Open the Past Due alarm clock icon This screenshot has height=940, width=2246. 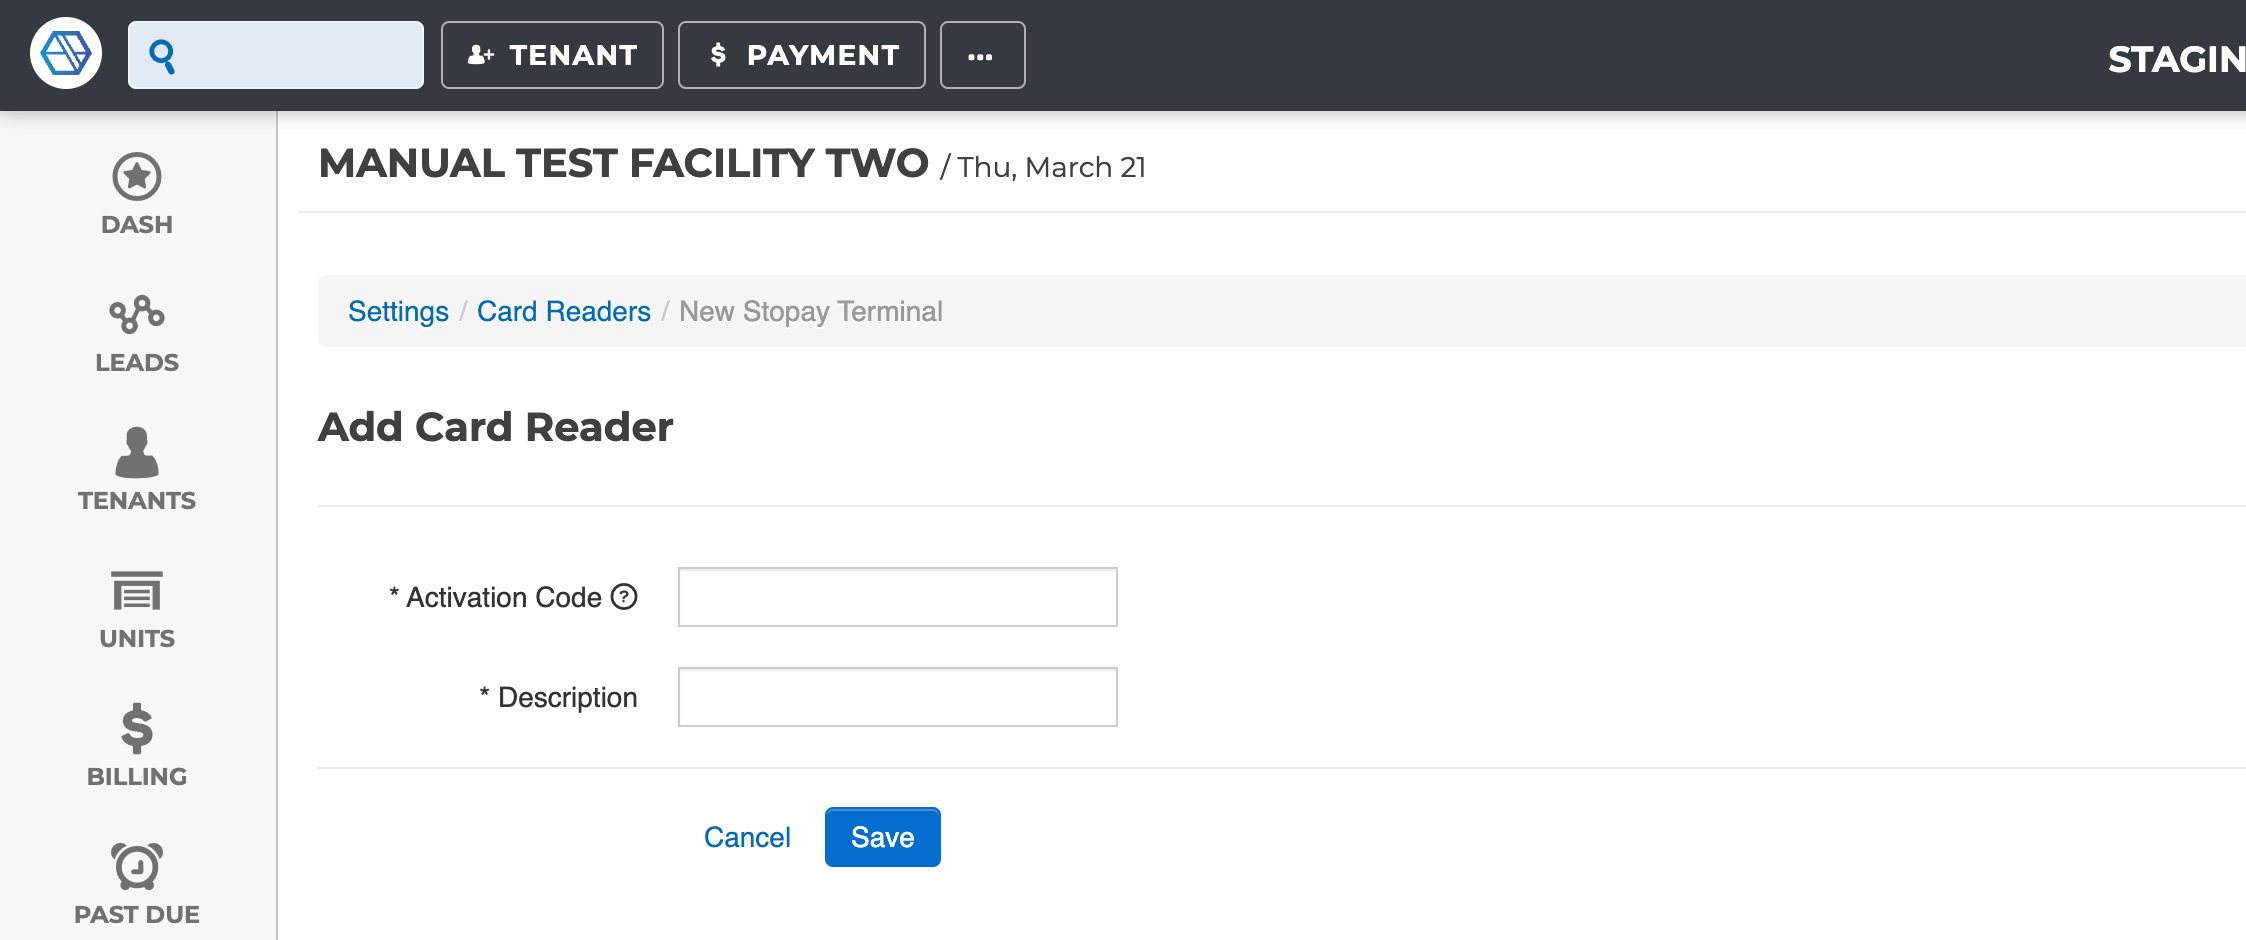point(137,866)
